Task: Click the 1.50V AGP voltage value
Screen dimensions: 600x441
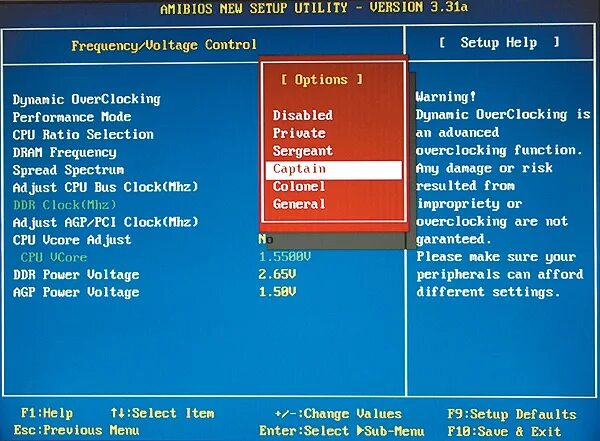Action: (277, 292)
